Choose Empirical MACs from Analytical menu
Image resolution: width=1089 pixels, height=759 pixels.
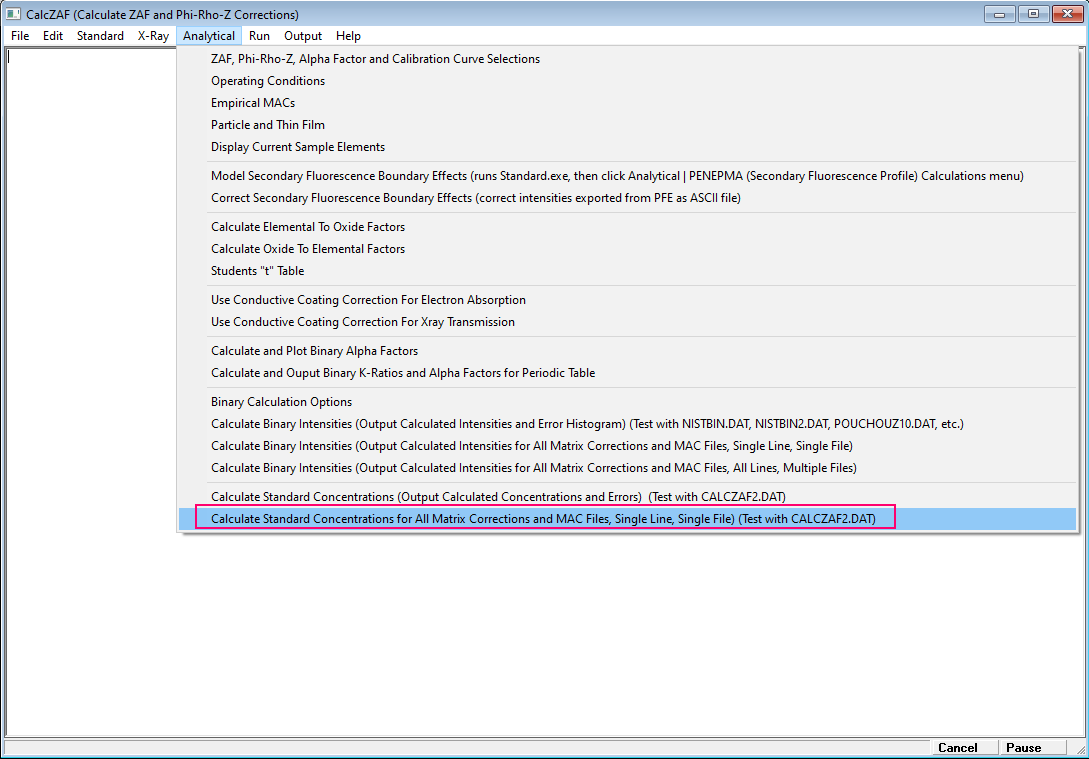point(253,103)
